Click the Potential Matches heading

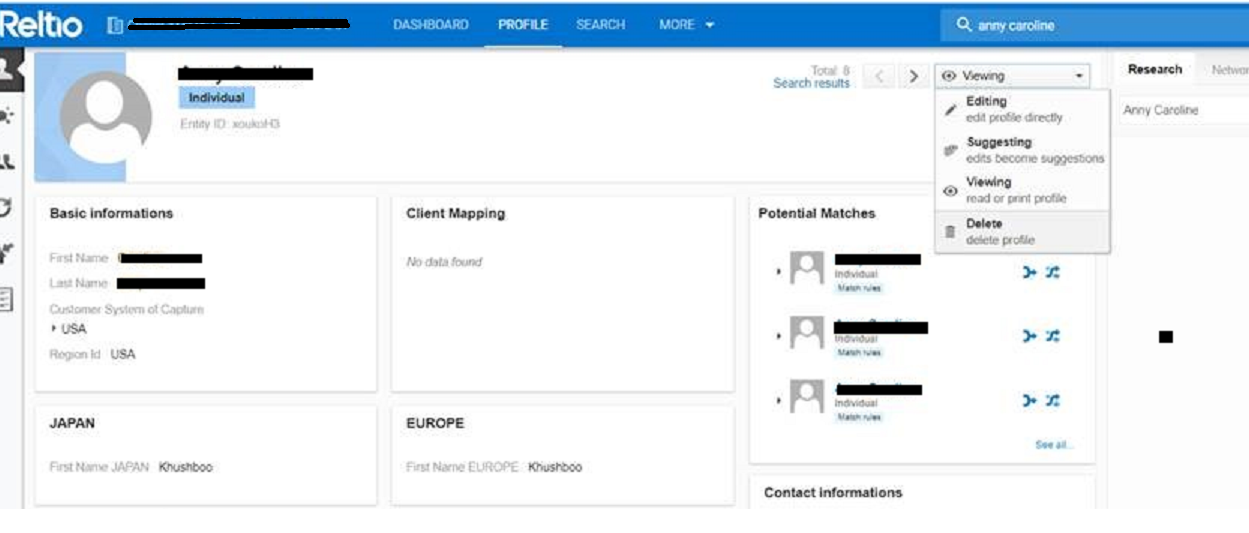coord(817,213)
